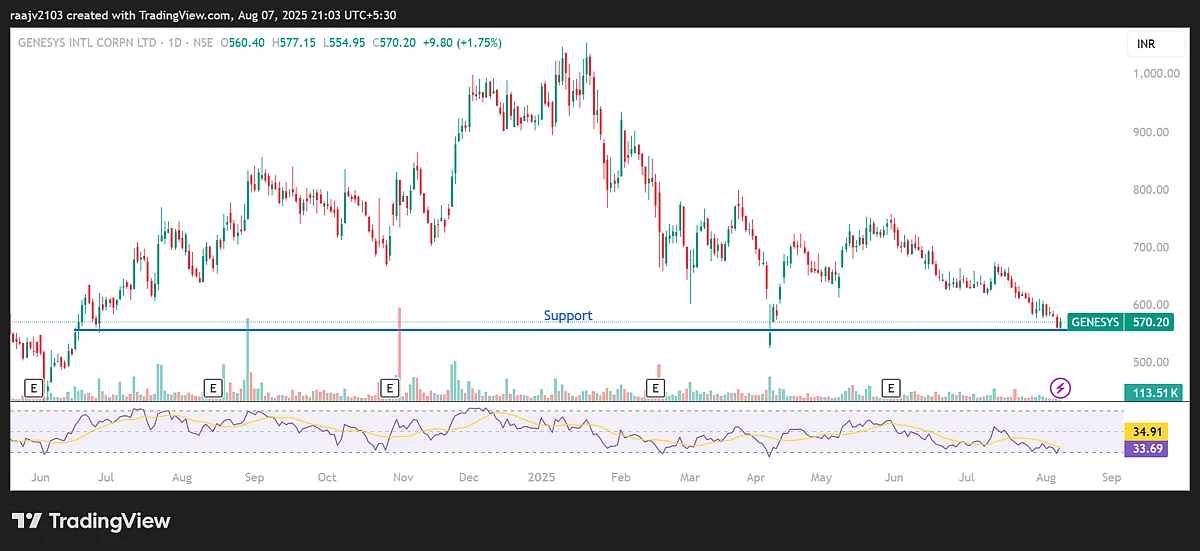The height and width of the screenshot is (551, 1200).
Task: Click the purple lightning bolt event icon
Action: pos(1061,387)
